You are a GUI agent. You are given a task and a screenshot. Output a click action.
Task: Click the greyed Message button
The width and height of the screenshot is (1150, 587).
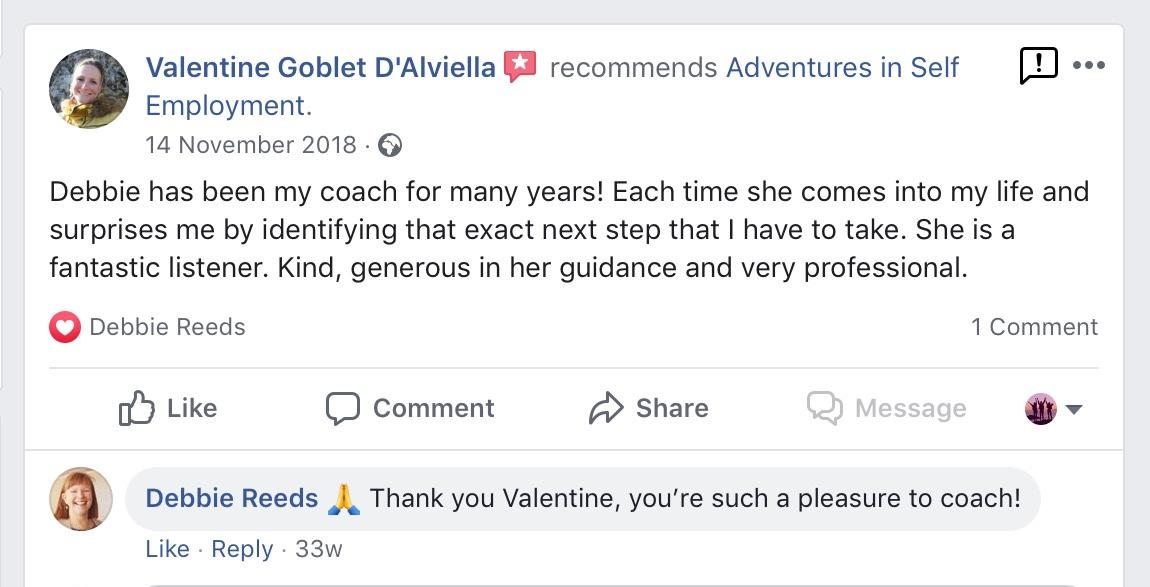(886, 408)
